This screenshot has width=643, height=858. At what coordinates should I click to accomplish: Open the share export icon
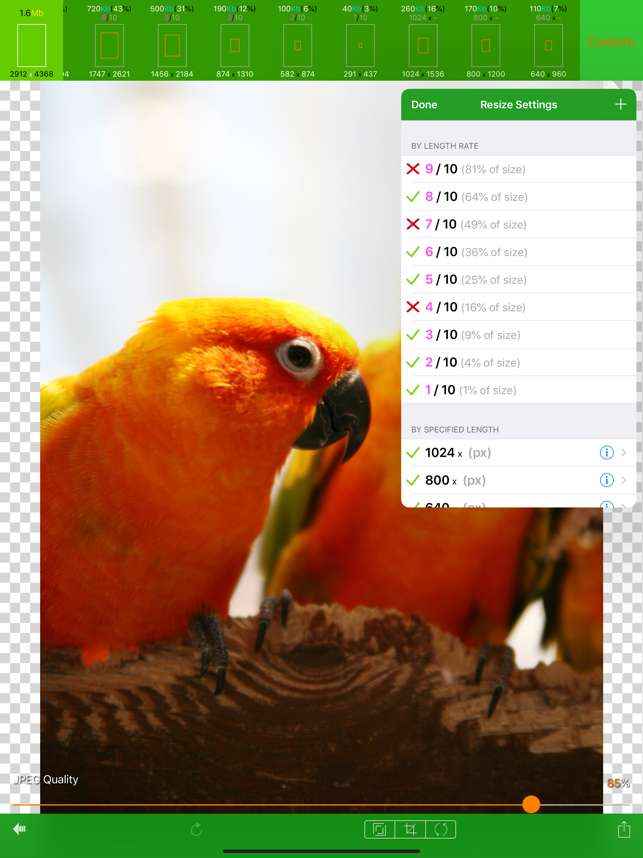(x=624, y=829)
